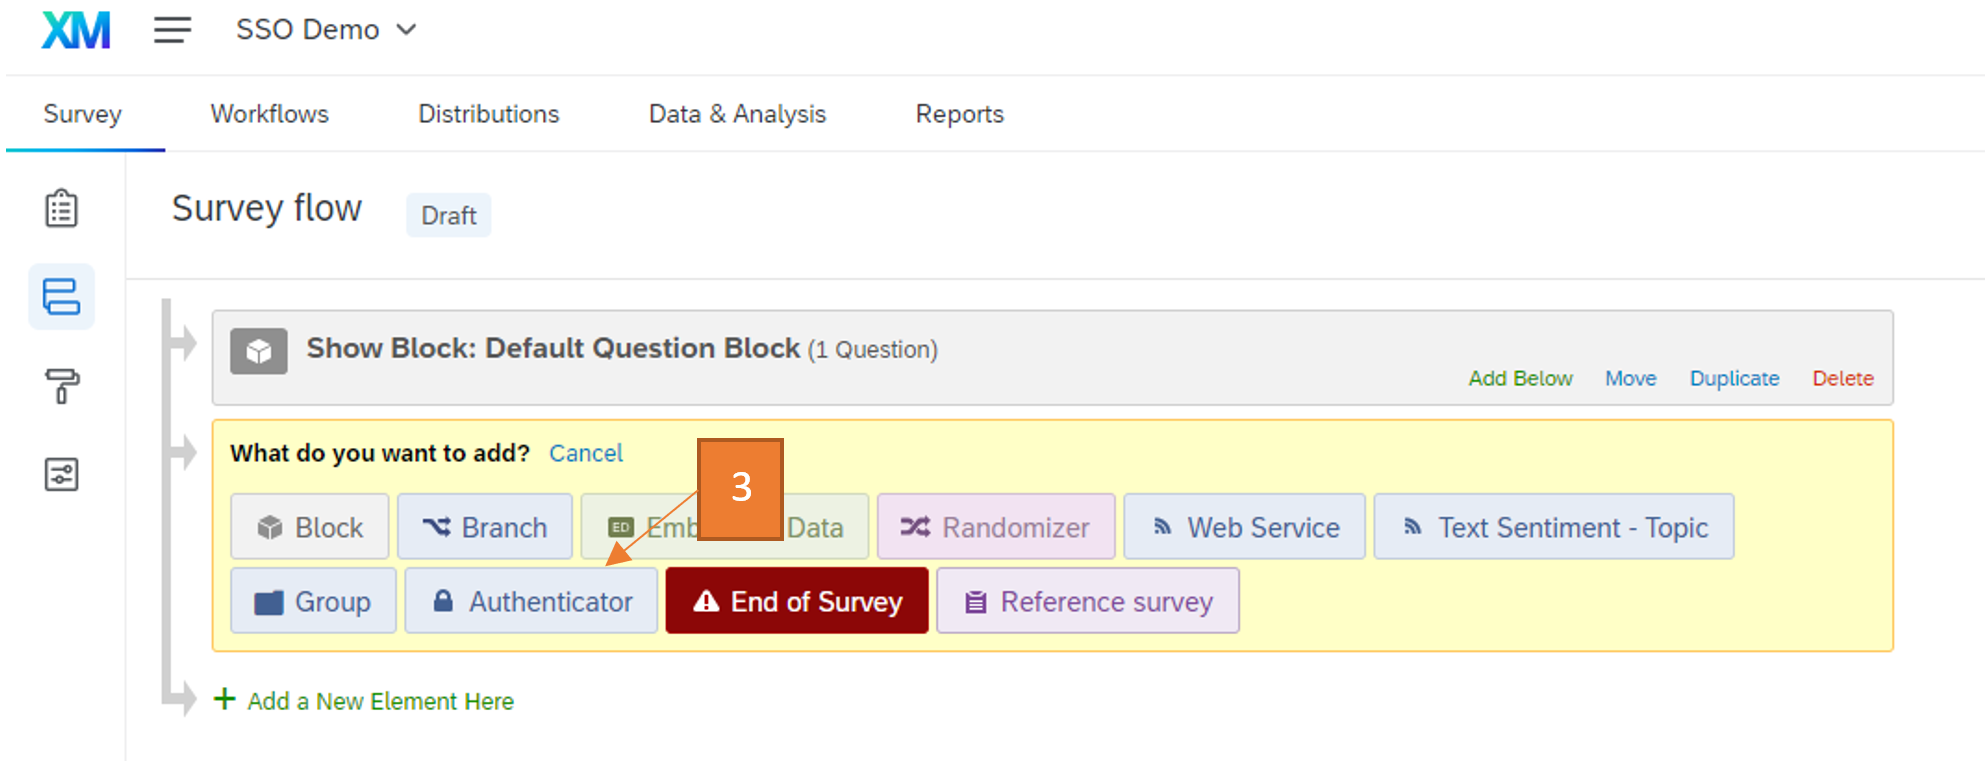Add an Authenticator element
Screen dimensions: 1988x761
point(531,601)
